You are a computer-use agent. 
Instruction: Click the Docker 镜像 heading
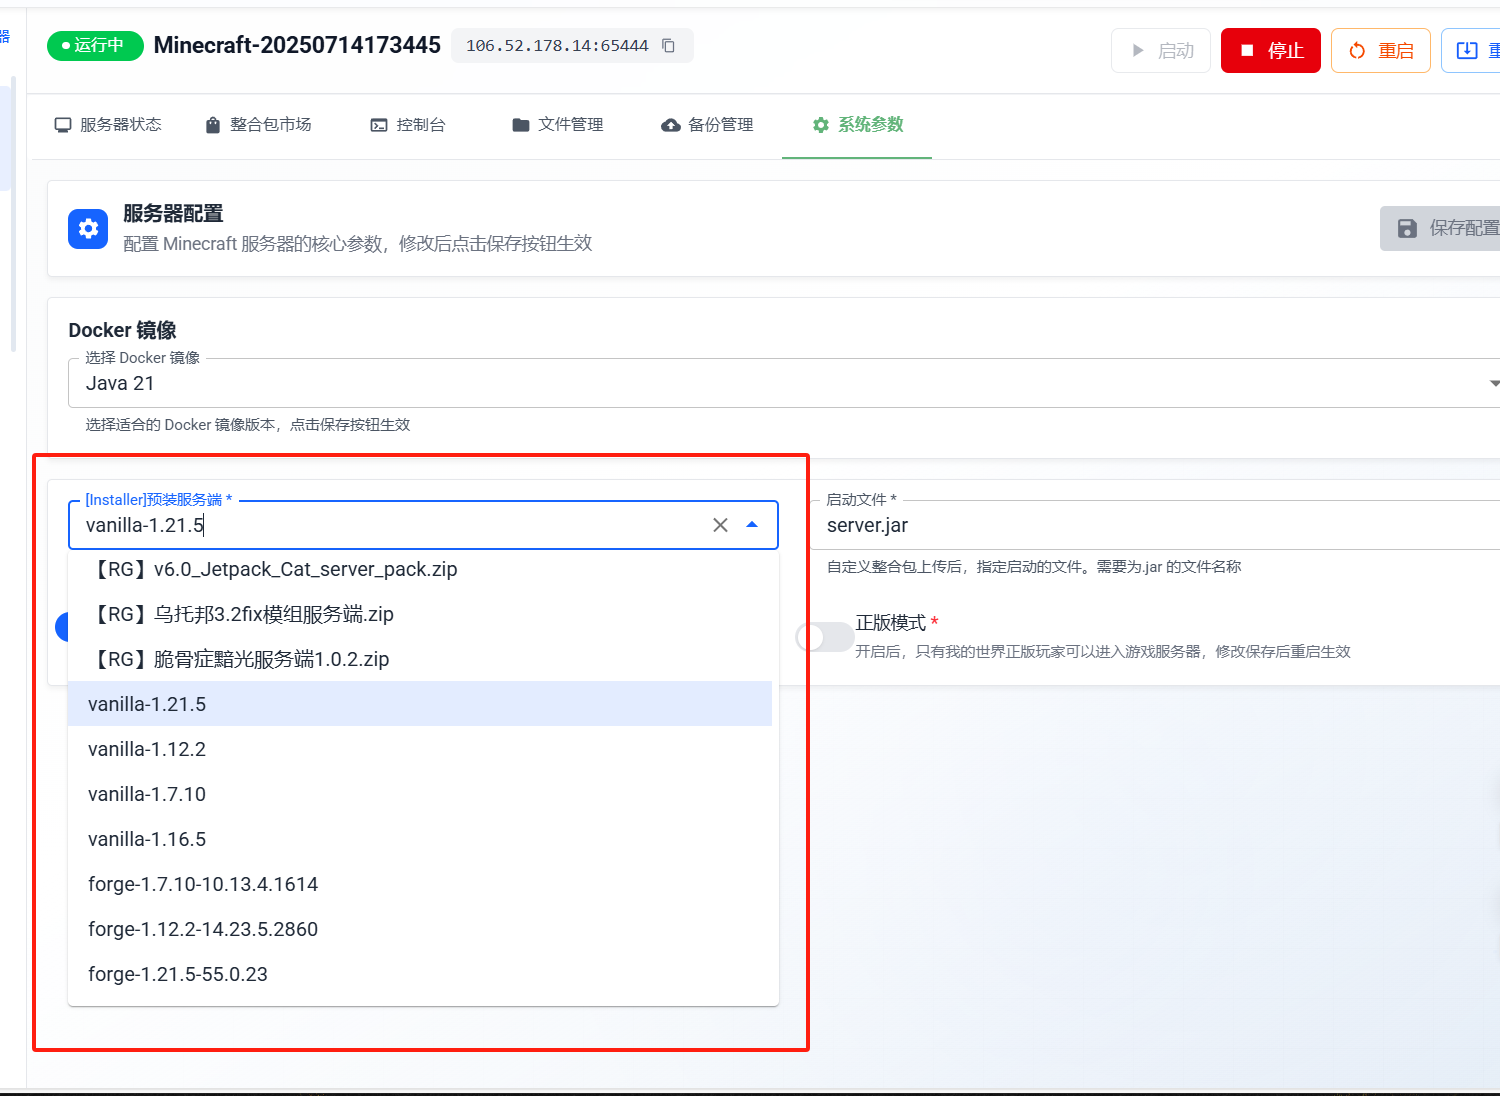pyautogui.click(x=122, y=330)
